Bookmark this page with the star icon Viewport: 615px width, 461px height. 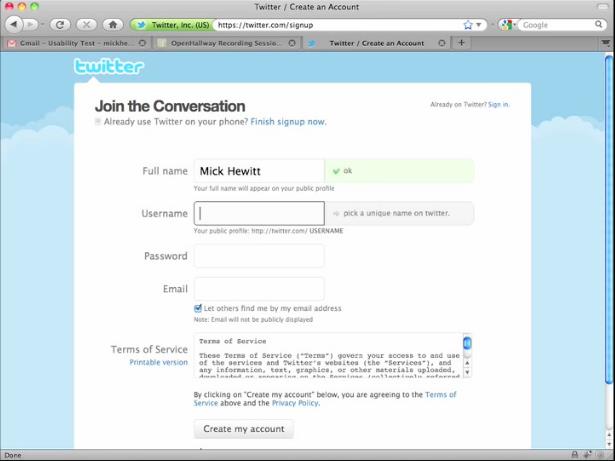[468, 25]
